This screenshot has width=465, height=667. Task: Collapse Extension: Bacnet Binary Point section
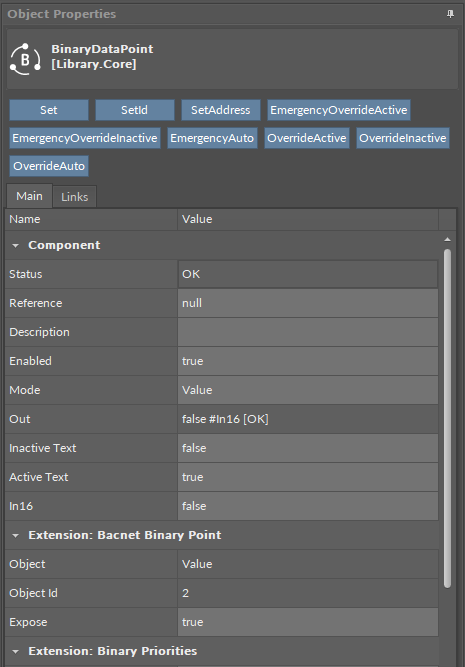click(x=16, y=535)
